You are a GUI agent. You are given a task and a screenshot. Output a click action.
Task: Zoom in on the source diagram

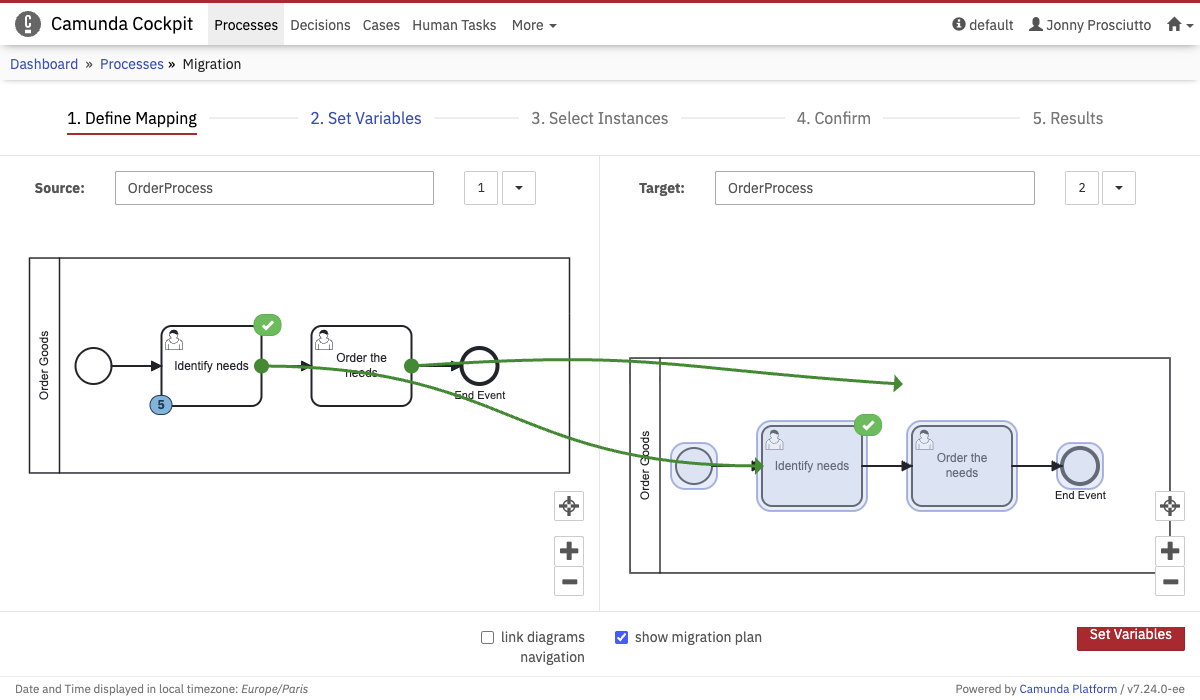point(569,550)
